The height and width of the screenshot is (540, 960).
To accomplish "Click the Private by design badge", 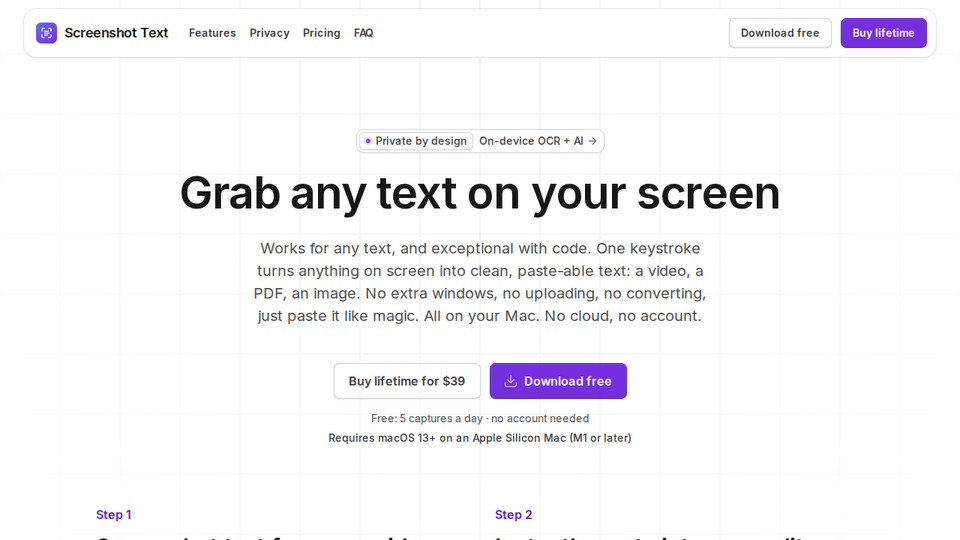I will point(416,141).
